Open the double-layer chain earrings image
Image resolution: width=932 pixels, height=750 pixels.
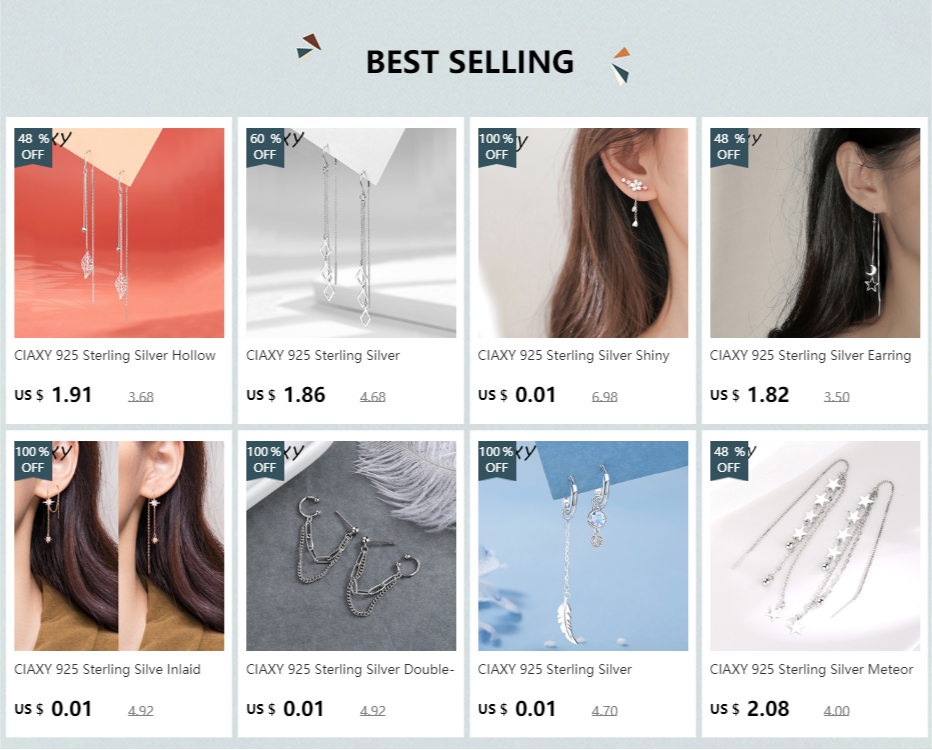(351, 546)
